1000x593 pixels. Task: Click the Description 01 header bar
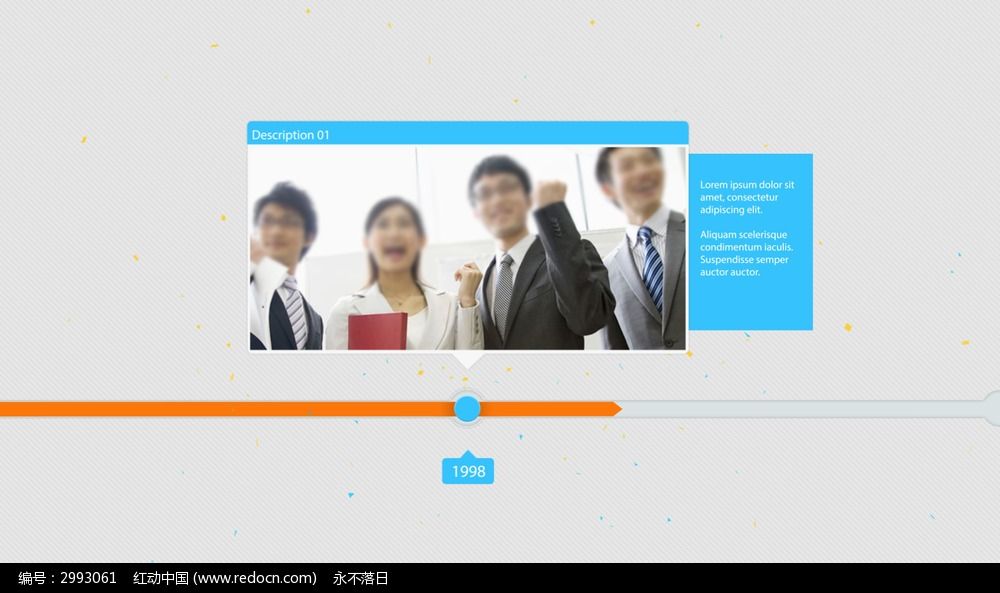tap(467, 133)
